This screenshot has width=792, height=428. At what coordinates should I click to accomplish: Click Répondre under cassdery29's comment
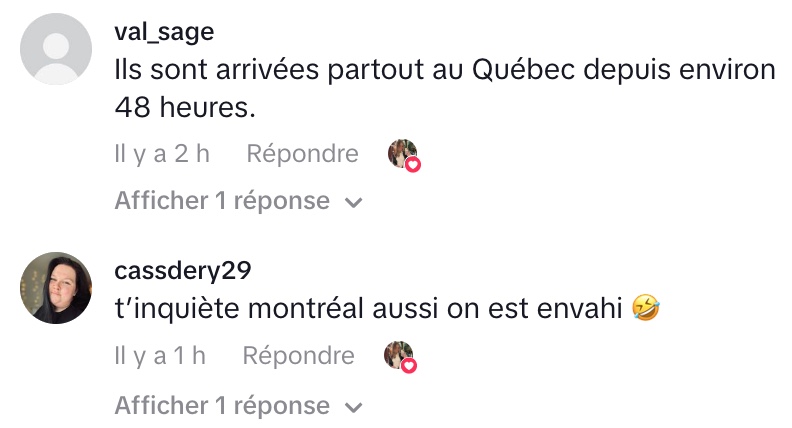[x=298, y=356]
